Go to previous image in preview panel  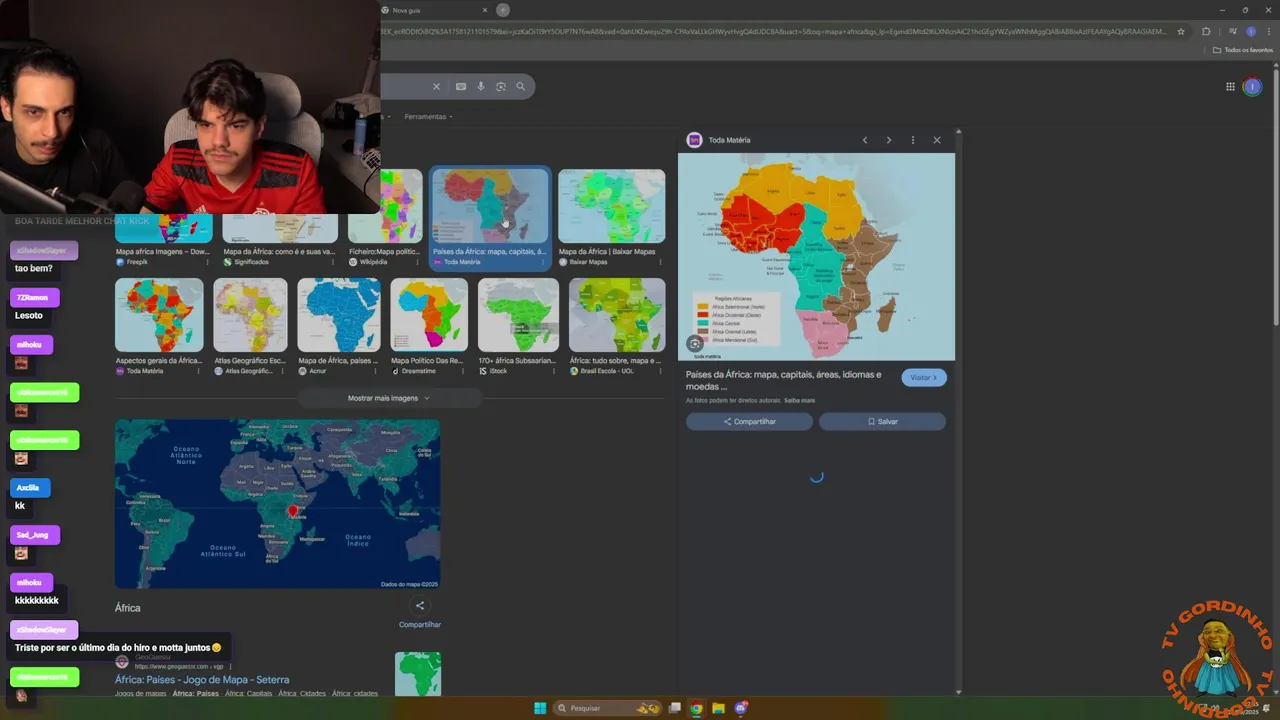pos(865,140)
